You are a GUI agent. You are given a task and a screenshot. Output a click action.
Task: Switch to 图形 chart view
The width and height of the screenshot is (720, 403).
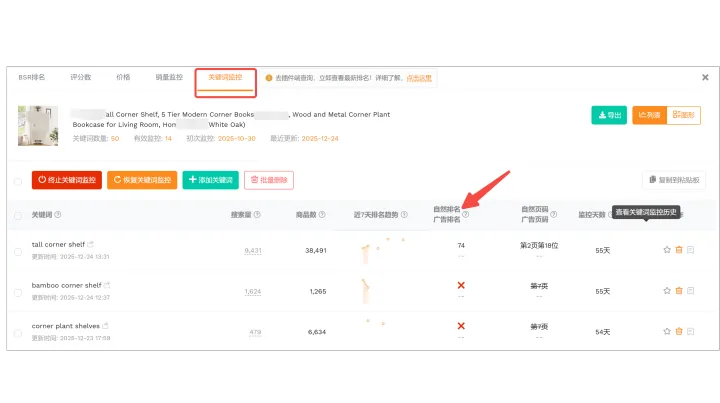(684, 115)
